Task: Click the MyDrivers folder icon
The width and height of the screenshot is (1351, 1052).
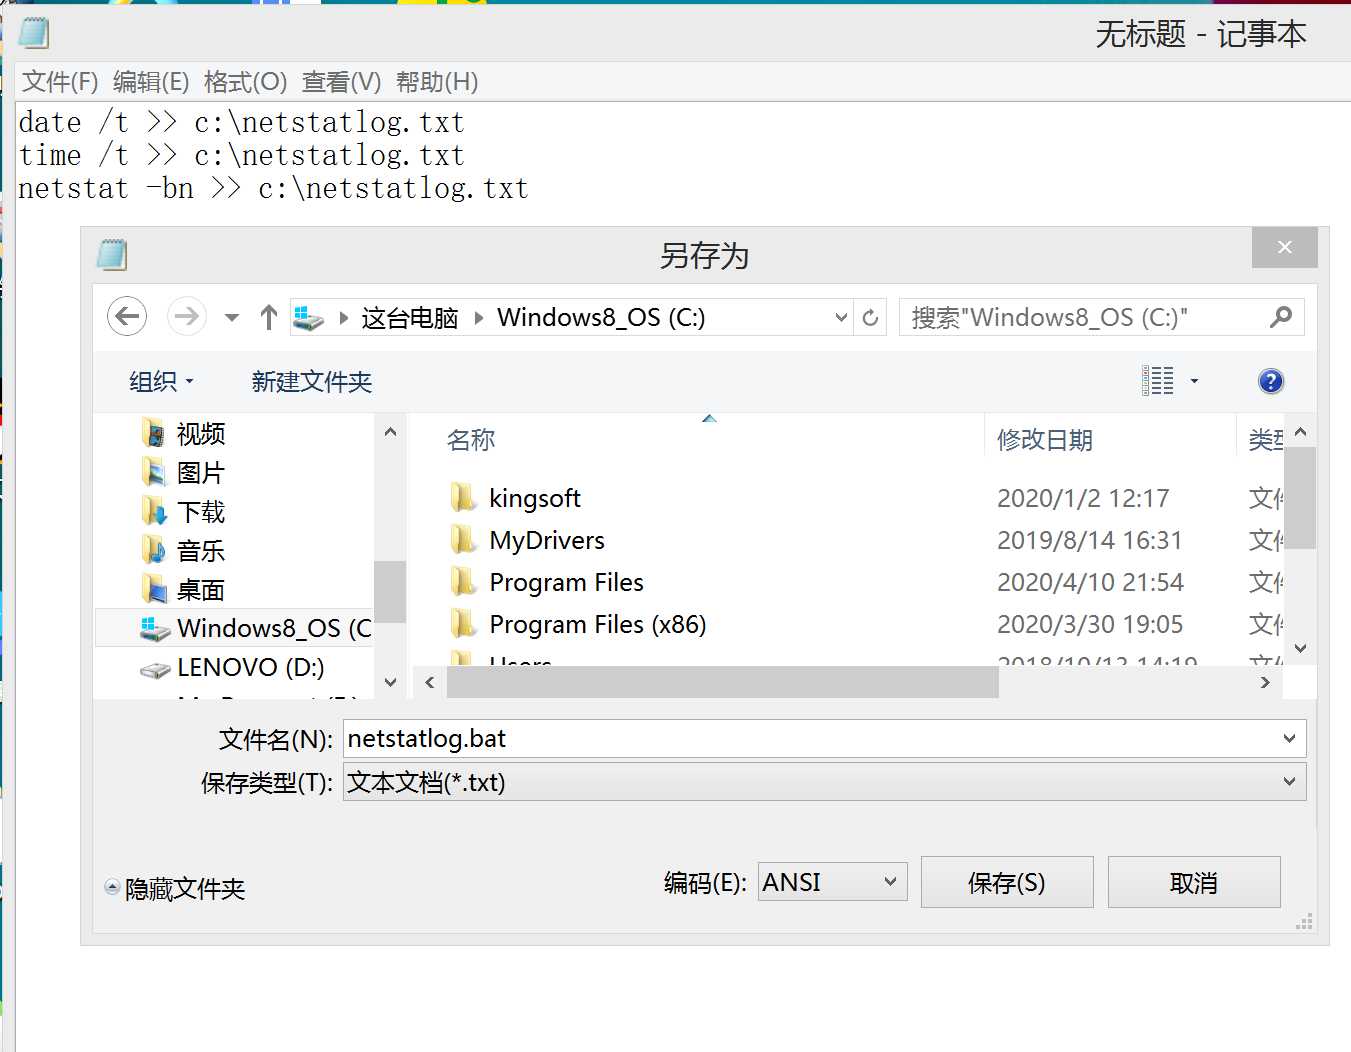Action: point(463,540)
